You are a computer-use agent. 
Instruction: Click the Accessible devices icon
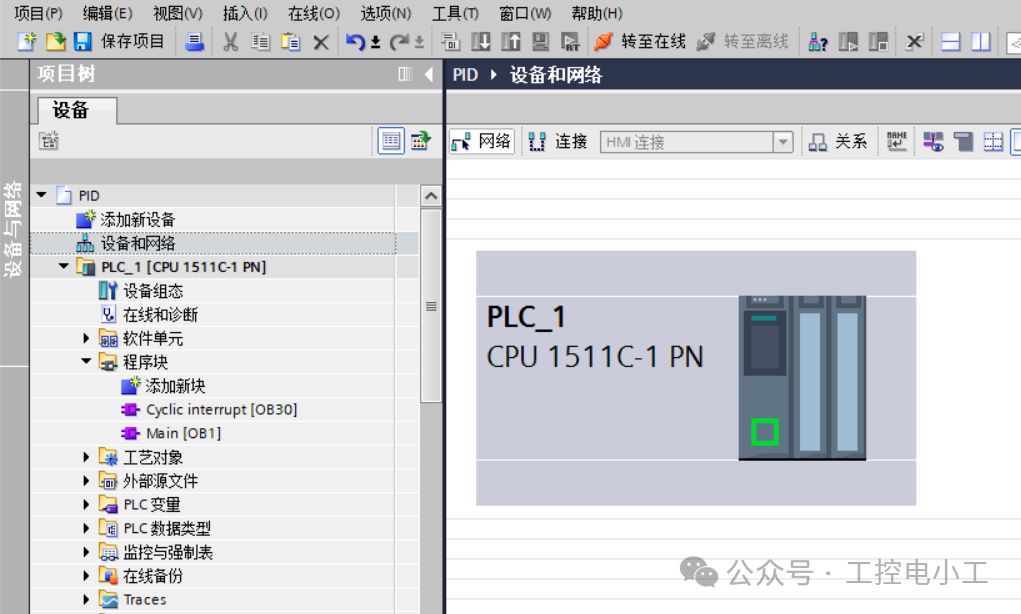817,42
